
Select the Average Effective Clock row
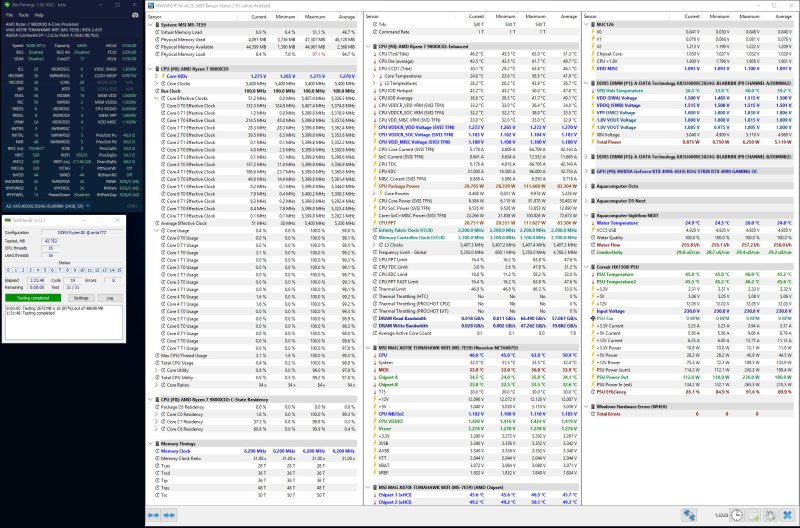(255, 223)
